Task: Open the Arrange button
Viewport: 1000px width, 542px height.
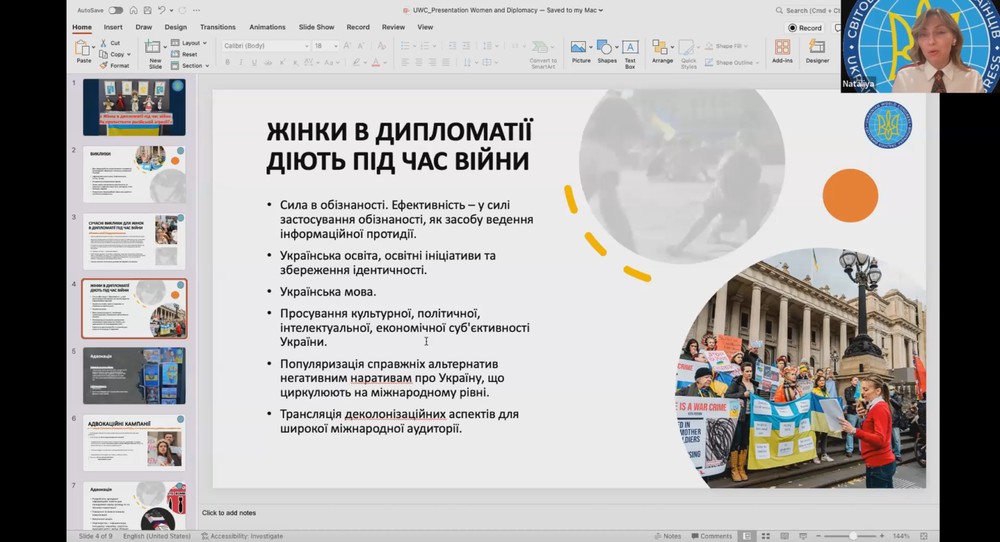Action: [662, 52]
